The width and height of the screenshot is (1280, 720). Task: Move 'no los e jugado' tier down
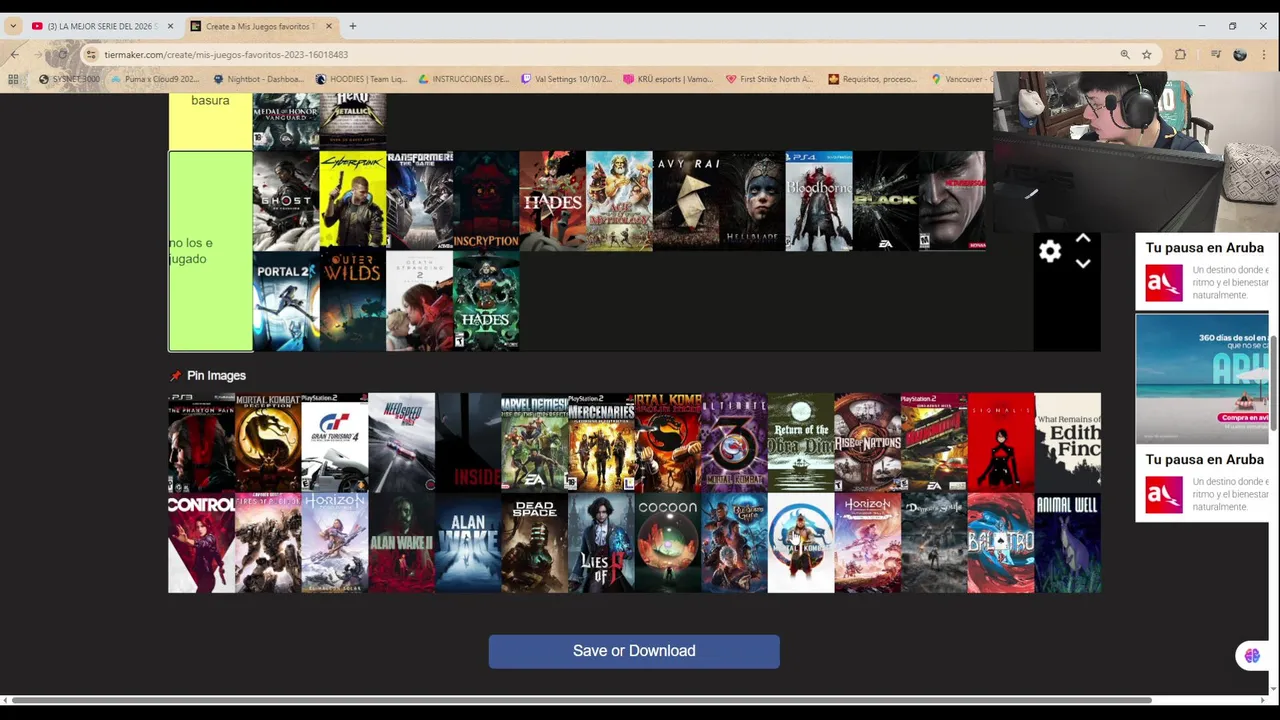(x=1083, y=264)
